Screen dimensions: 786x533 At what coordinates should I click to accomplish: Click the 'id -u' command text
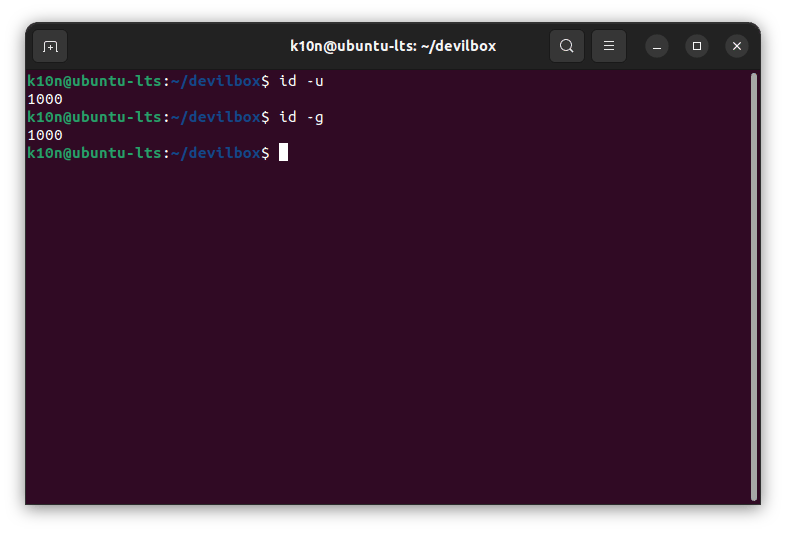pos(301,81)
